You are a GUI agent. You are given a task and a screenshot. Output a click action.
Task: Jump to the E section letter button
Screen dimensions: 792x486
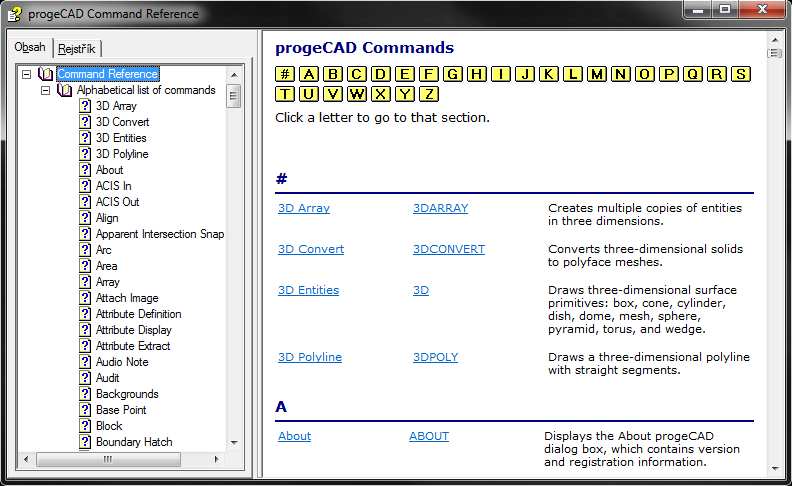(405, 74)
